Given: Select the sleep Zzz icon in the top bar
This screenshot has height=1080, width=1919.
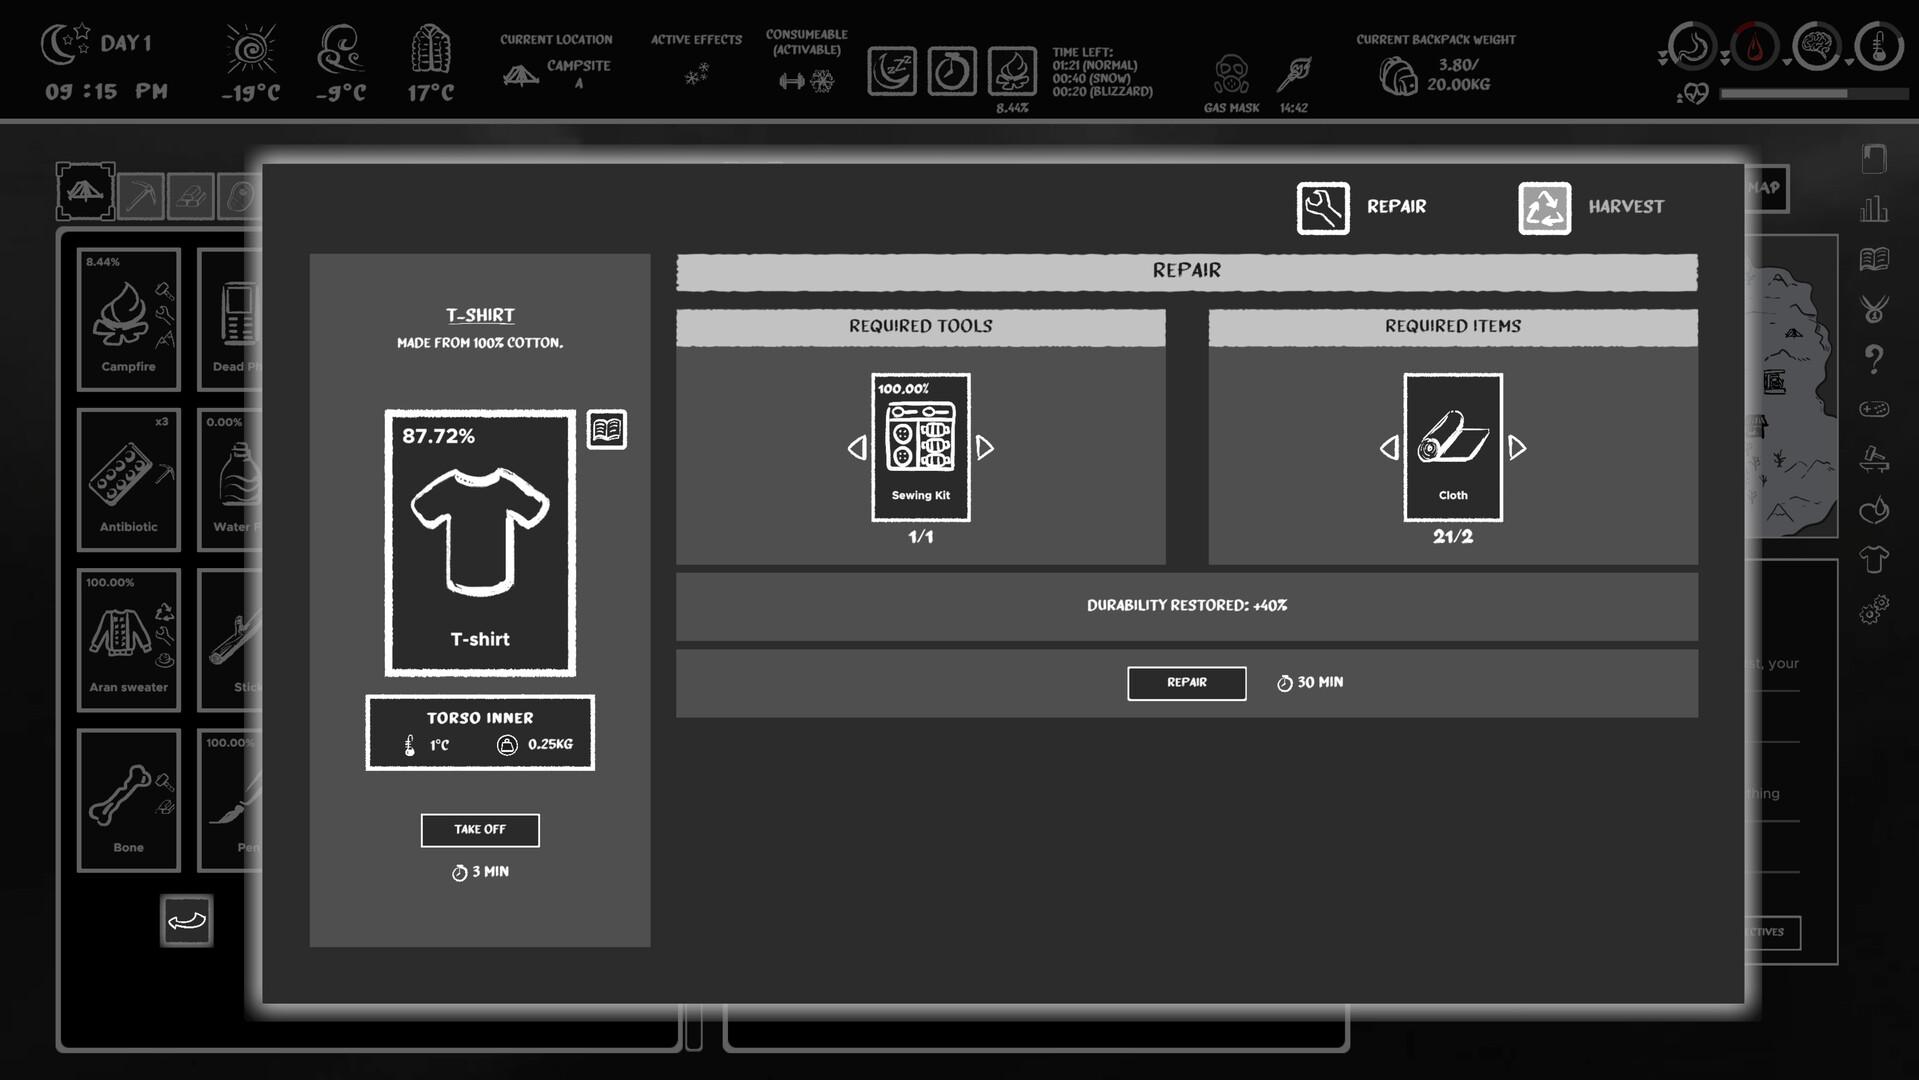Looking at the screenshot, I should click(x=891, y=70).
